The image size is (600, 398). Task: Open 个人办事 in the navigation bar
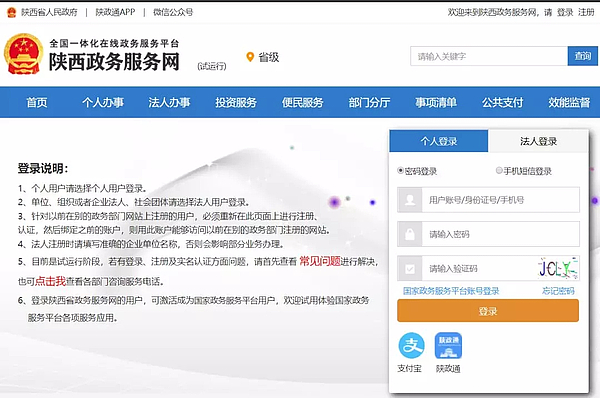[103, 102]
